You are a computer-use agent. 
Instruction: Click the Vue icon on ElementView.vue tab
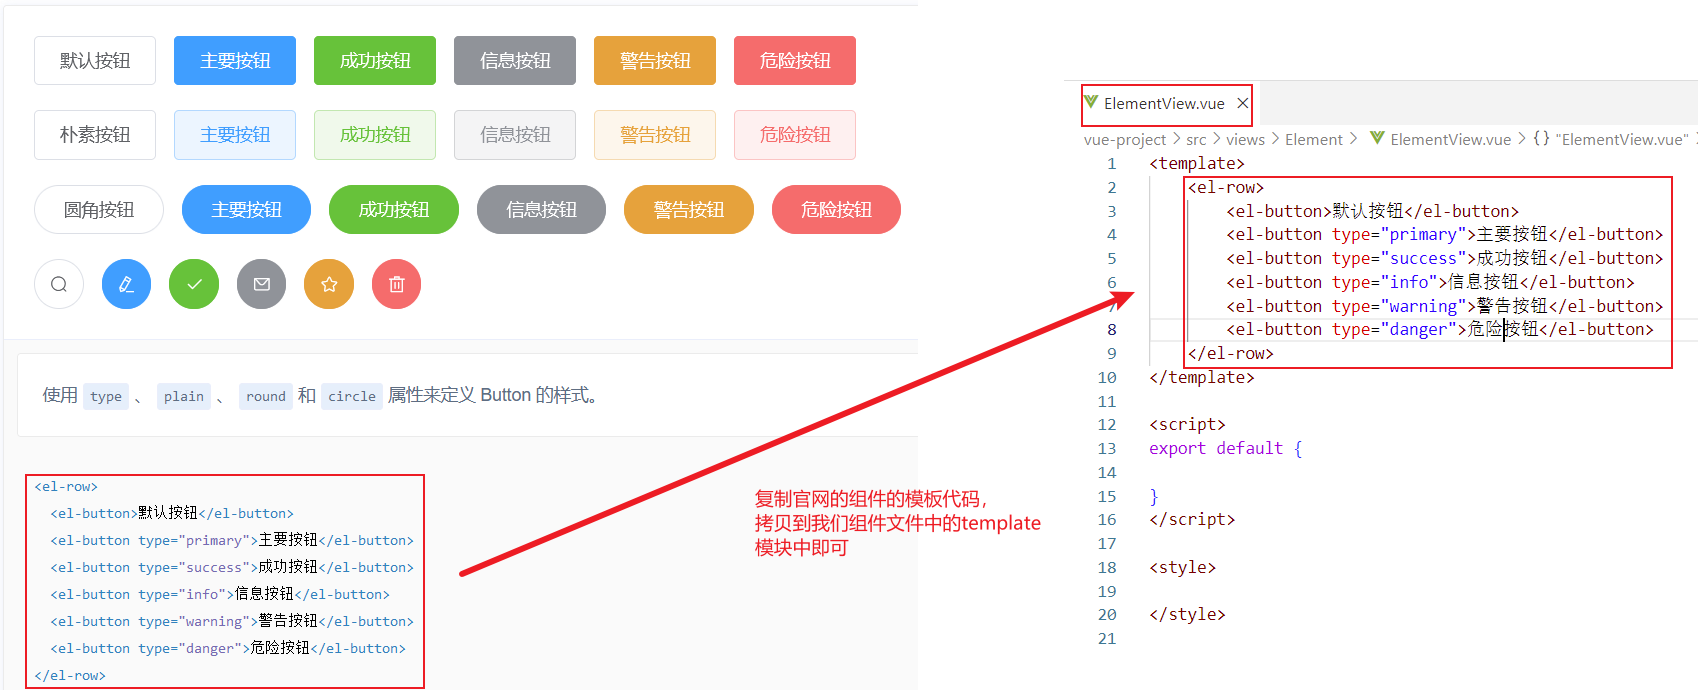click(1091, 103)
